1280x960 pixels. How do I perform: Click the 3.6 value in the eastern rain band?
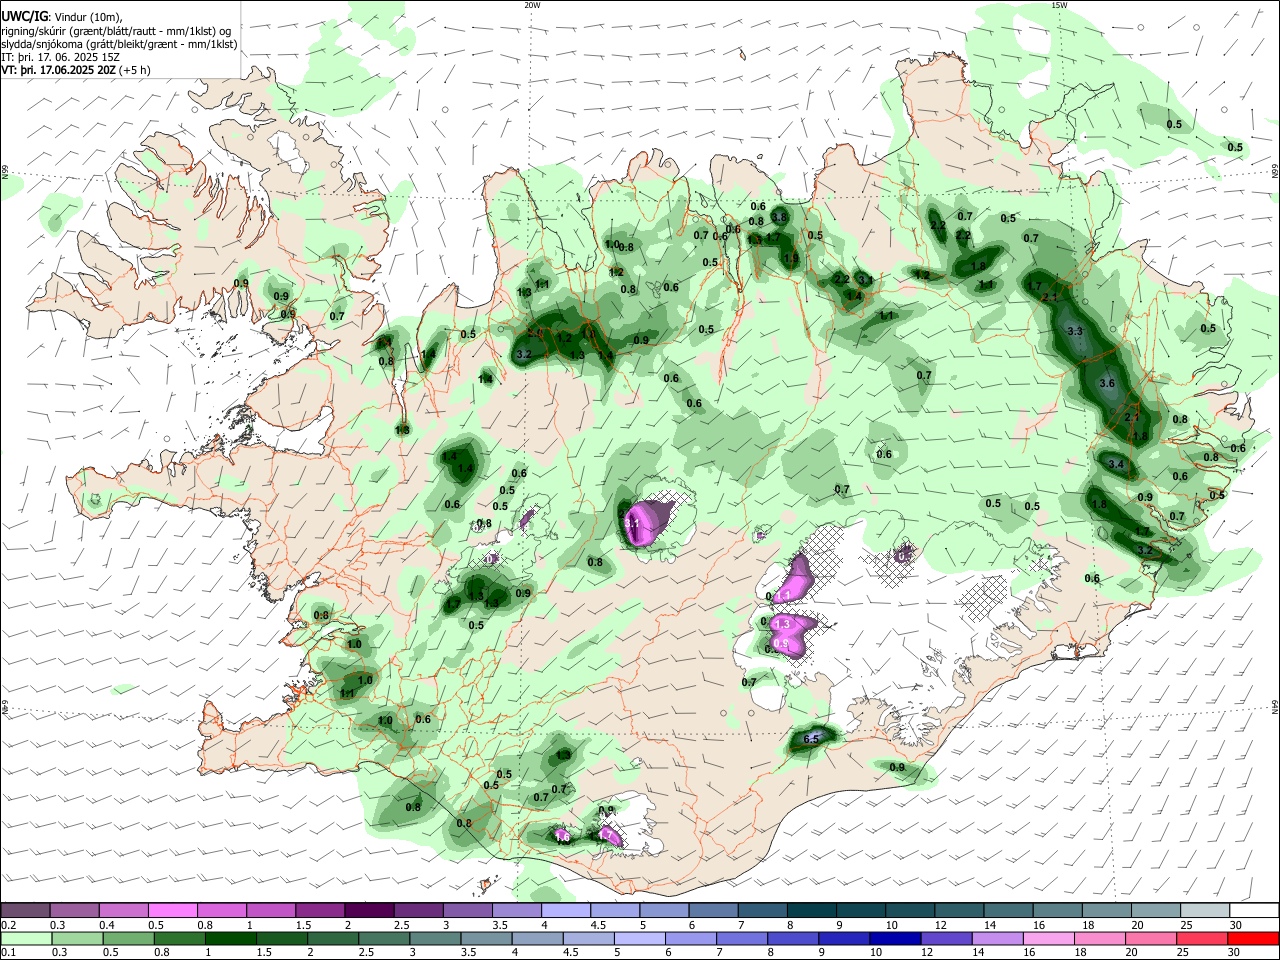1106,384
